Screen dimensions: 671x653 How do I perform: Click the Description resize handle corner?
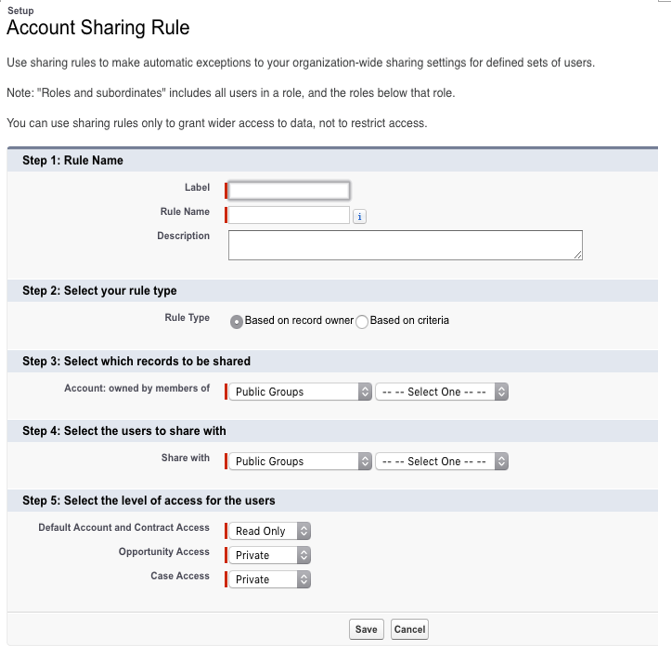point(578,255)
